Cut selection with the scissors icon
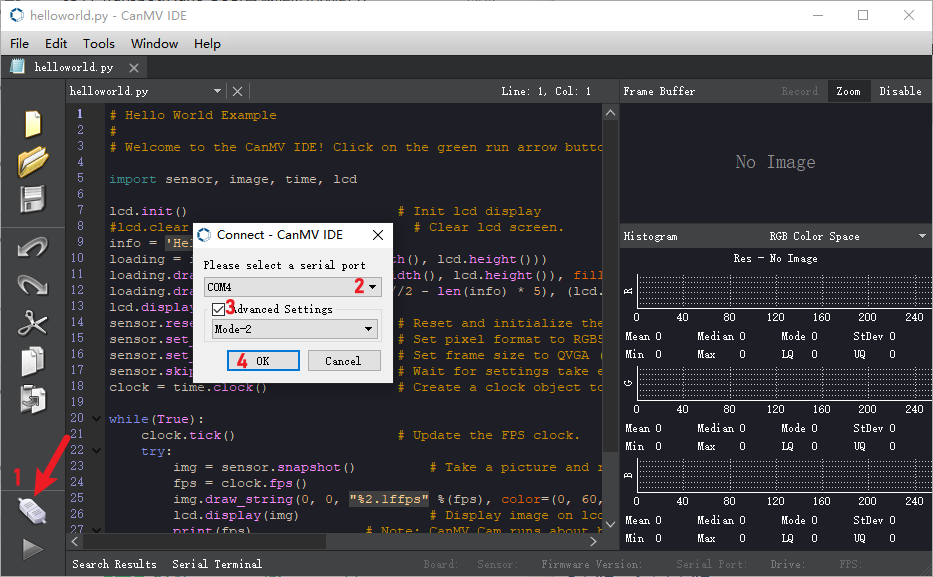The height and width of the screenshot is (577, 933). click(33, 324)
